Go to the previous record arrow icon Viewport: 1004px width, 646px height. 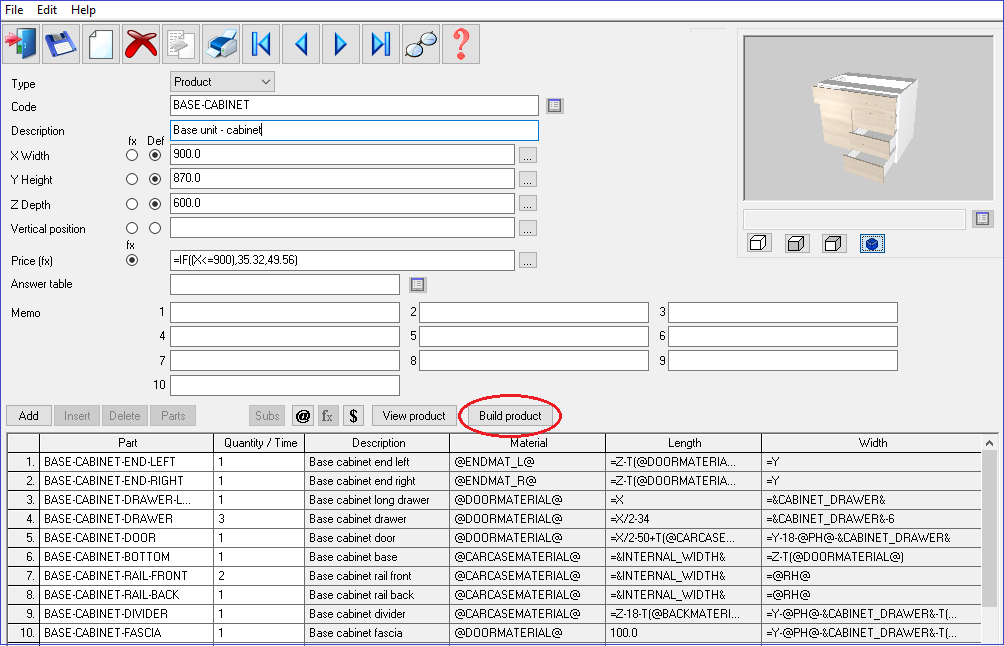(301, 44)
